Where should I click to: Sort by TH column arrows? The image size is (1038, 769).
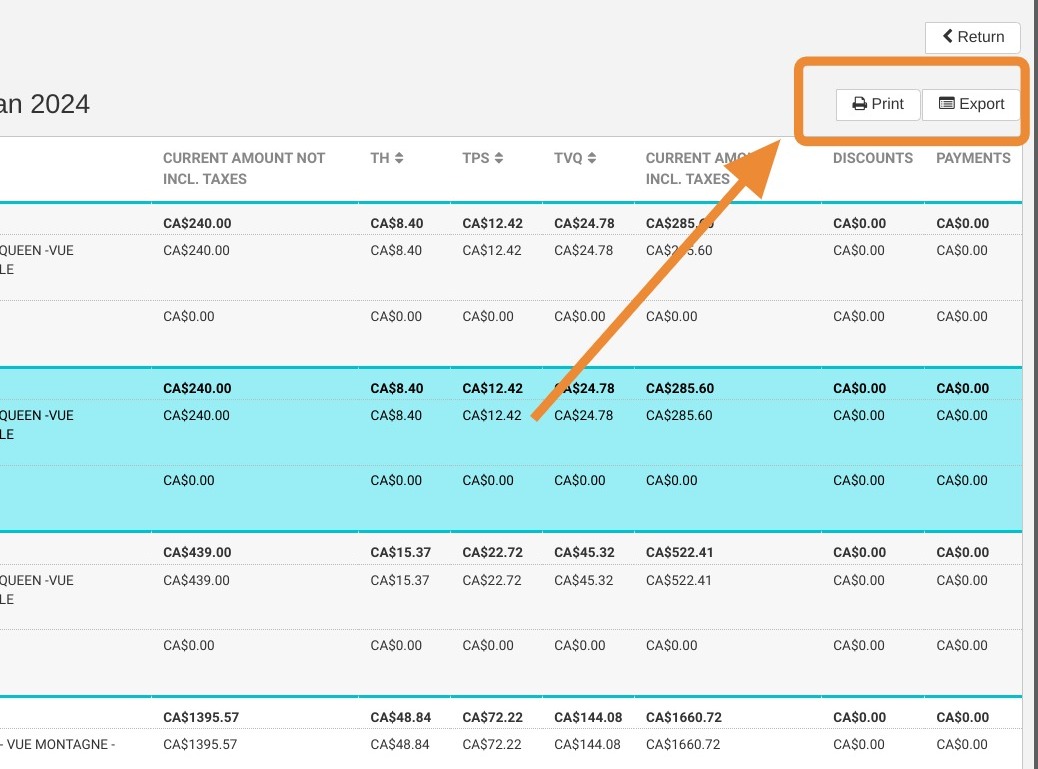(x=399, y=158)
